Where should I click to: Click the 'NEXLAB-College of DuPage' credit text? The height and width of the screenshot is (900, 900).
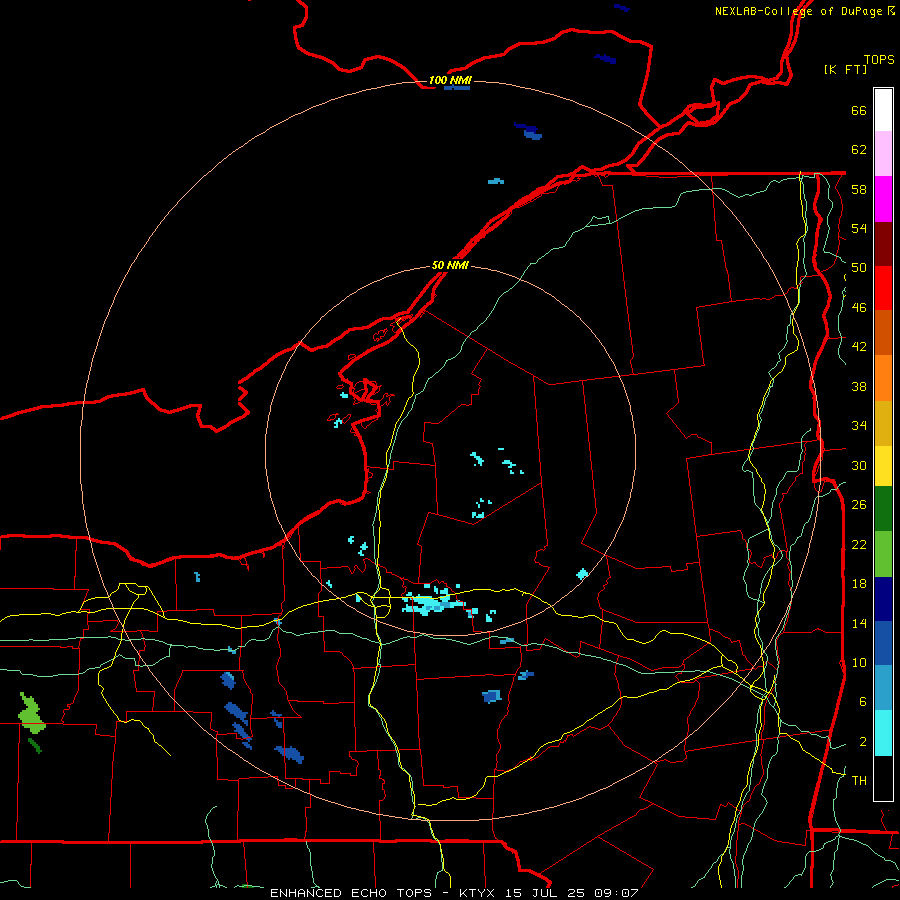click(x=798, y=11)
